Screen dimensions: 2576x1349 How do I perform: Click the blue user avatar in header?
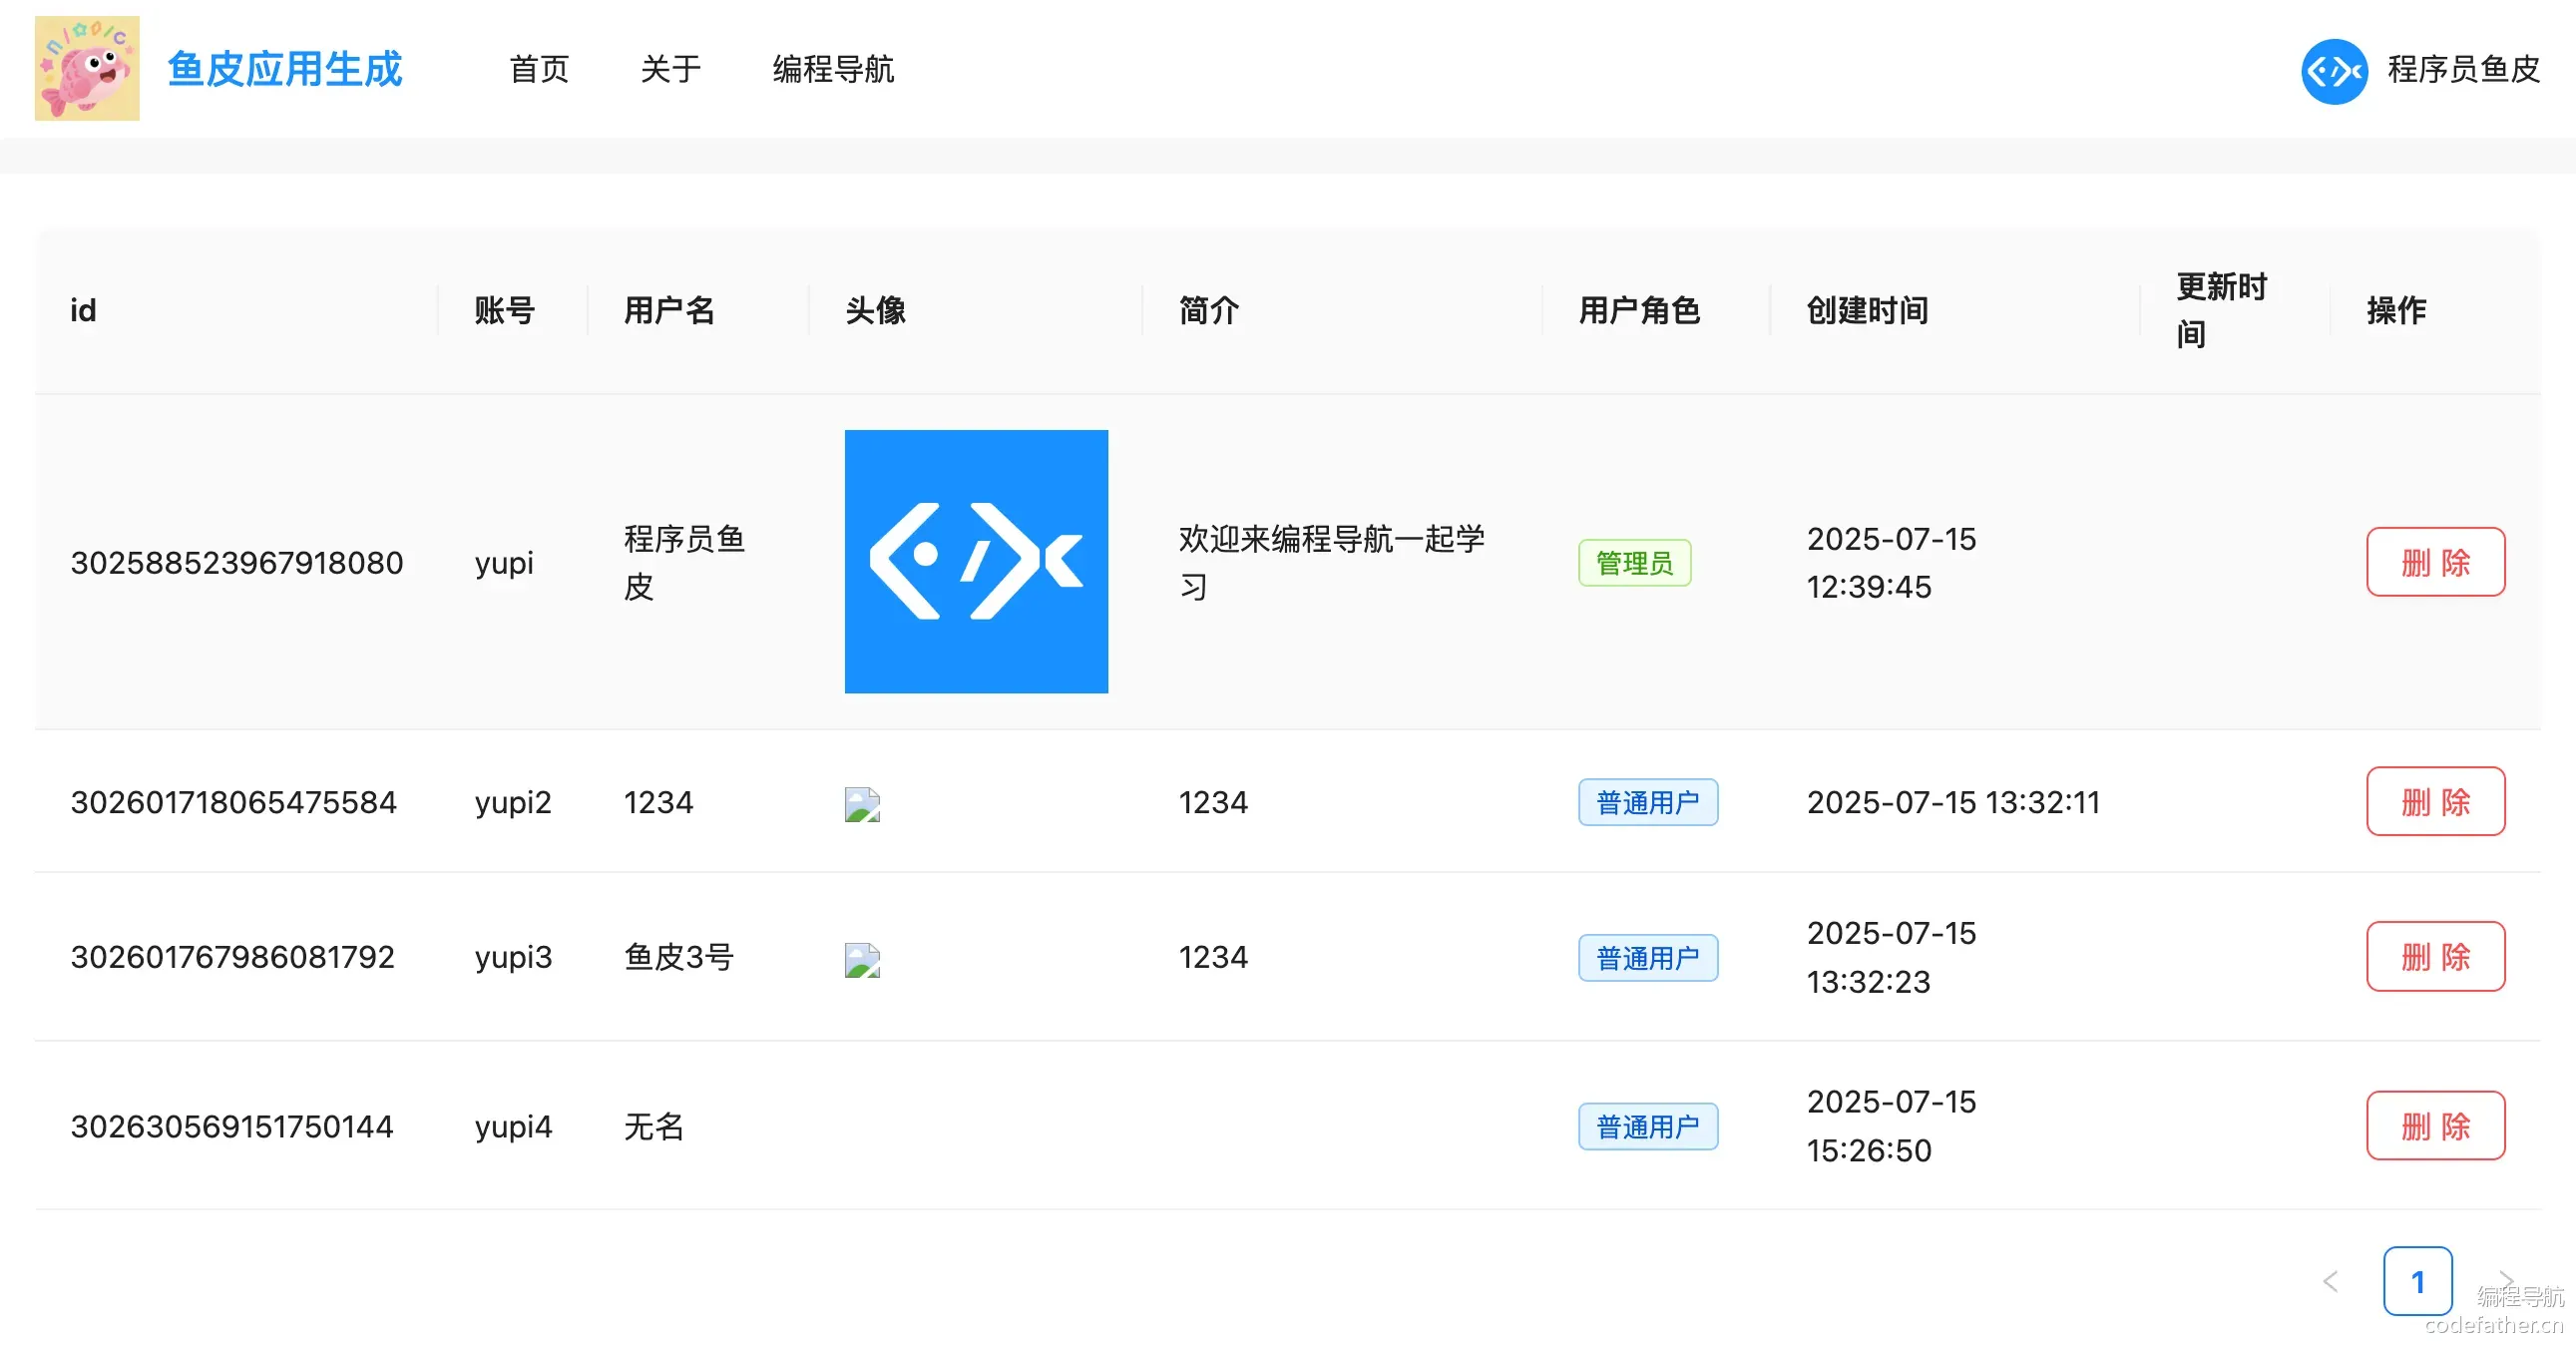point(2334,71)
